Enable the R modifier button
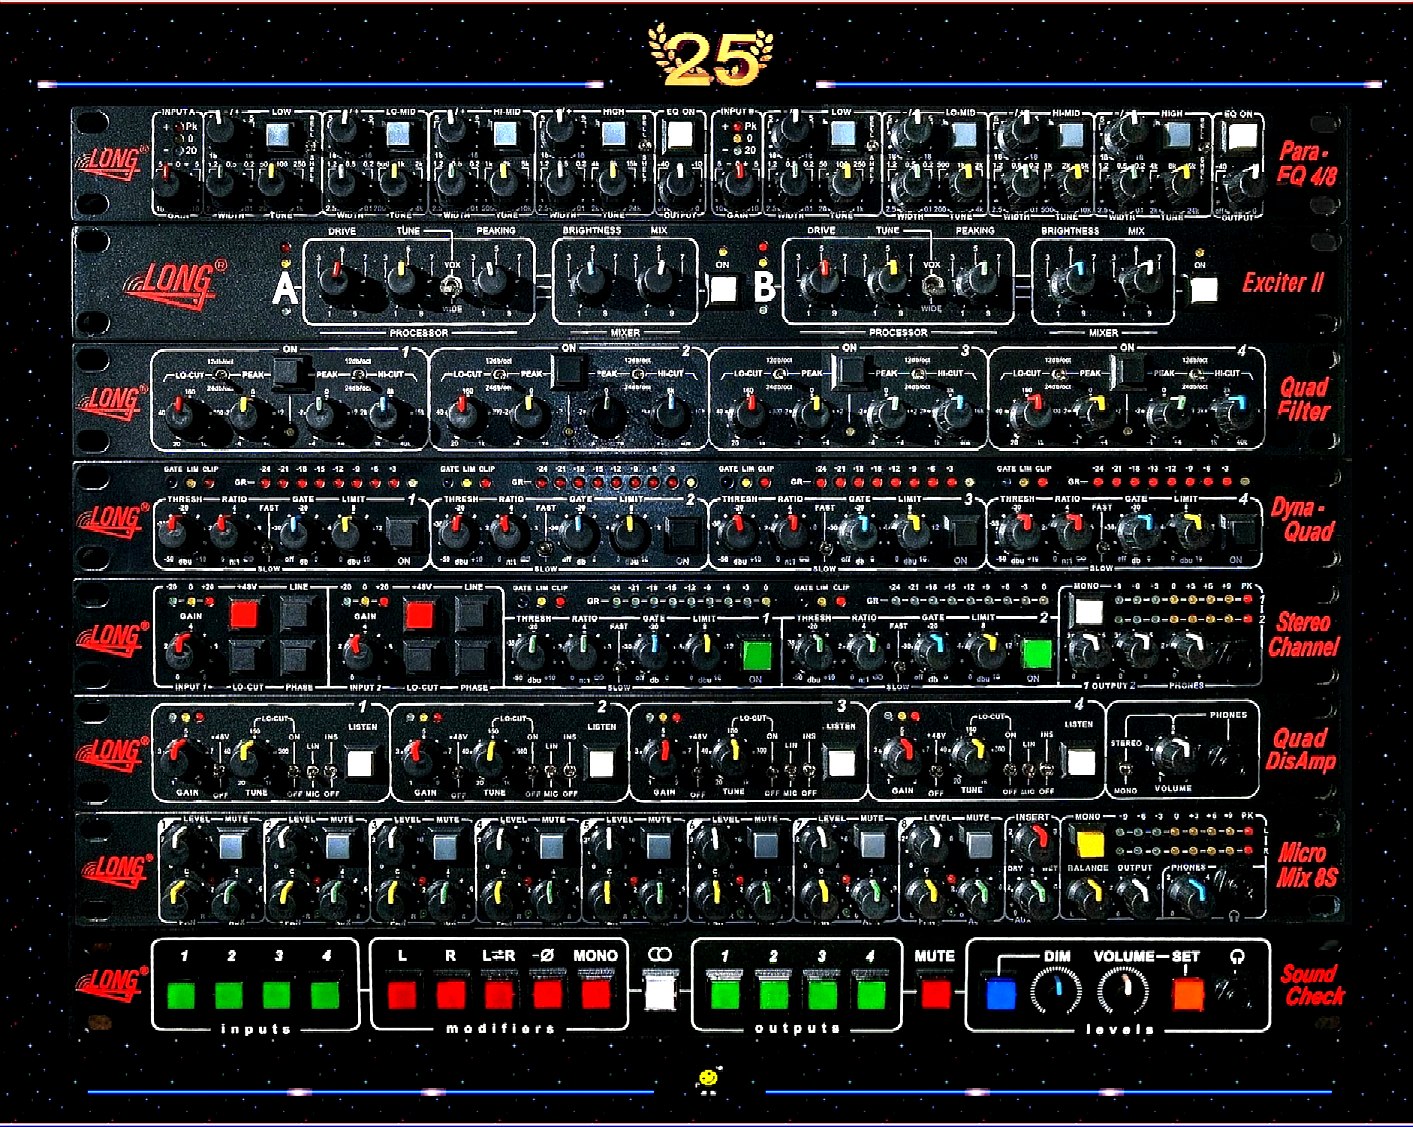 tap(451, 994)
